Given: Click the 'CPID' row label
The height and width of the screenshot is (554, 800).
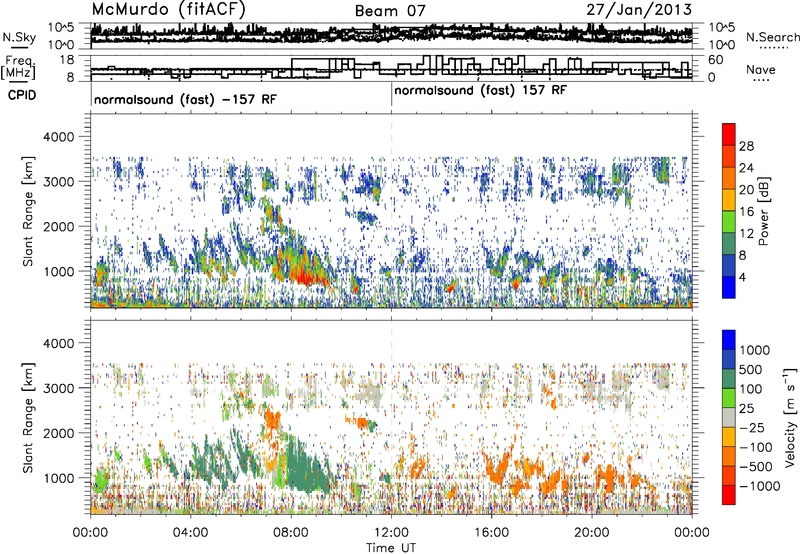Looking at the screenshot, I should (22, 95).
